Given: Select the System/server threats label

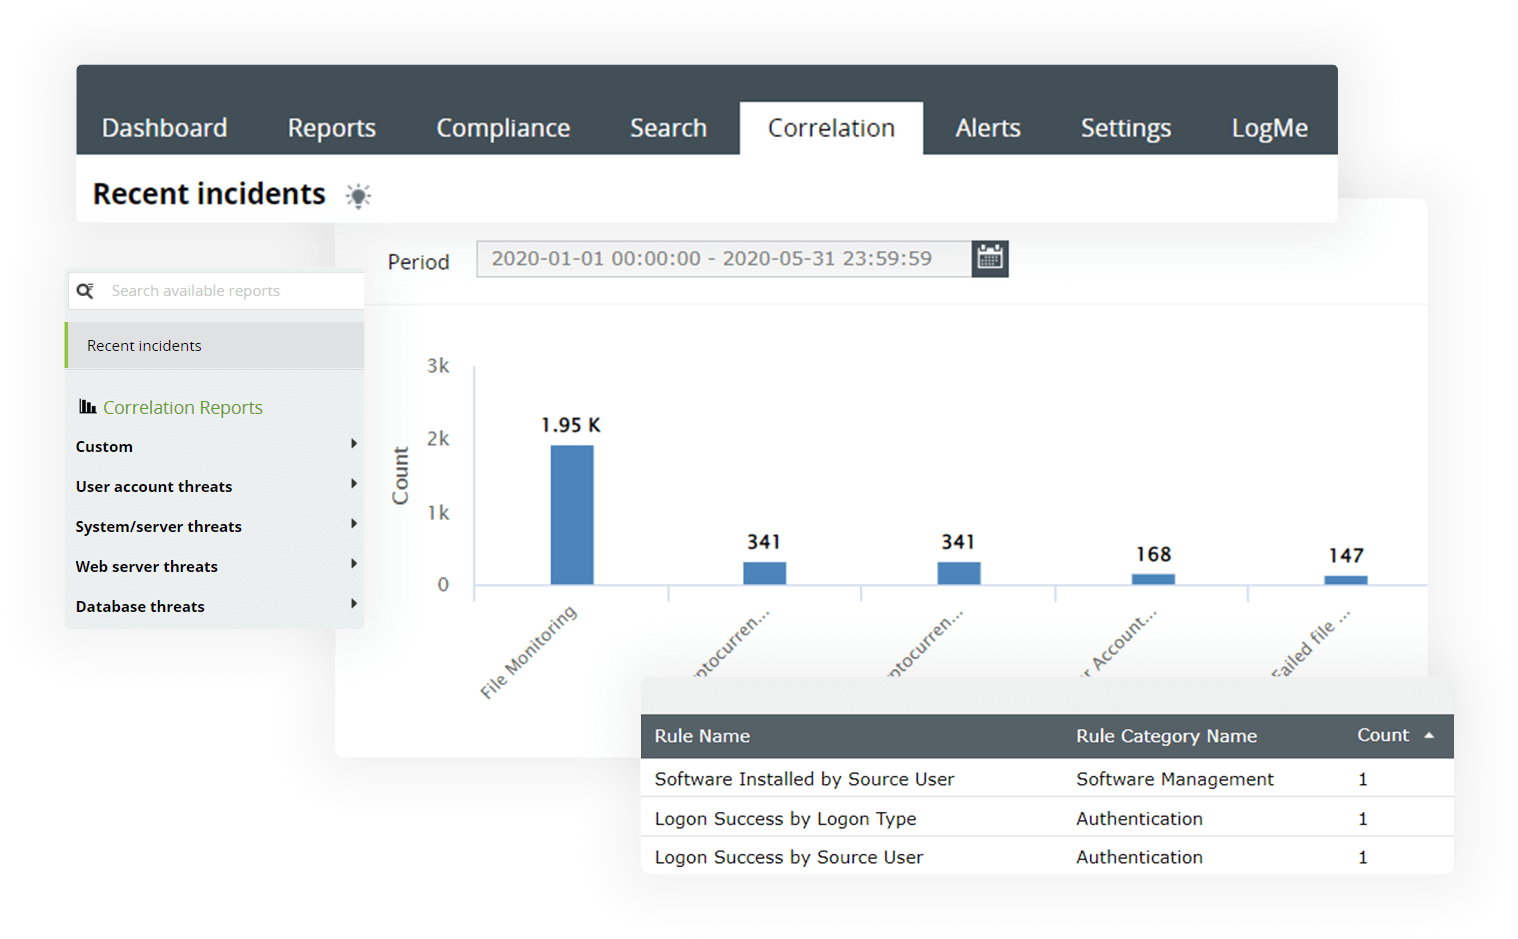Looking at the screenshot, I should (x=159, y=527).
